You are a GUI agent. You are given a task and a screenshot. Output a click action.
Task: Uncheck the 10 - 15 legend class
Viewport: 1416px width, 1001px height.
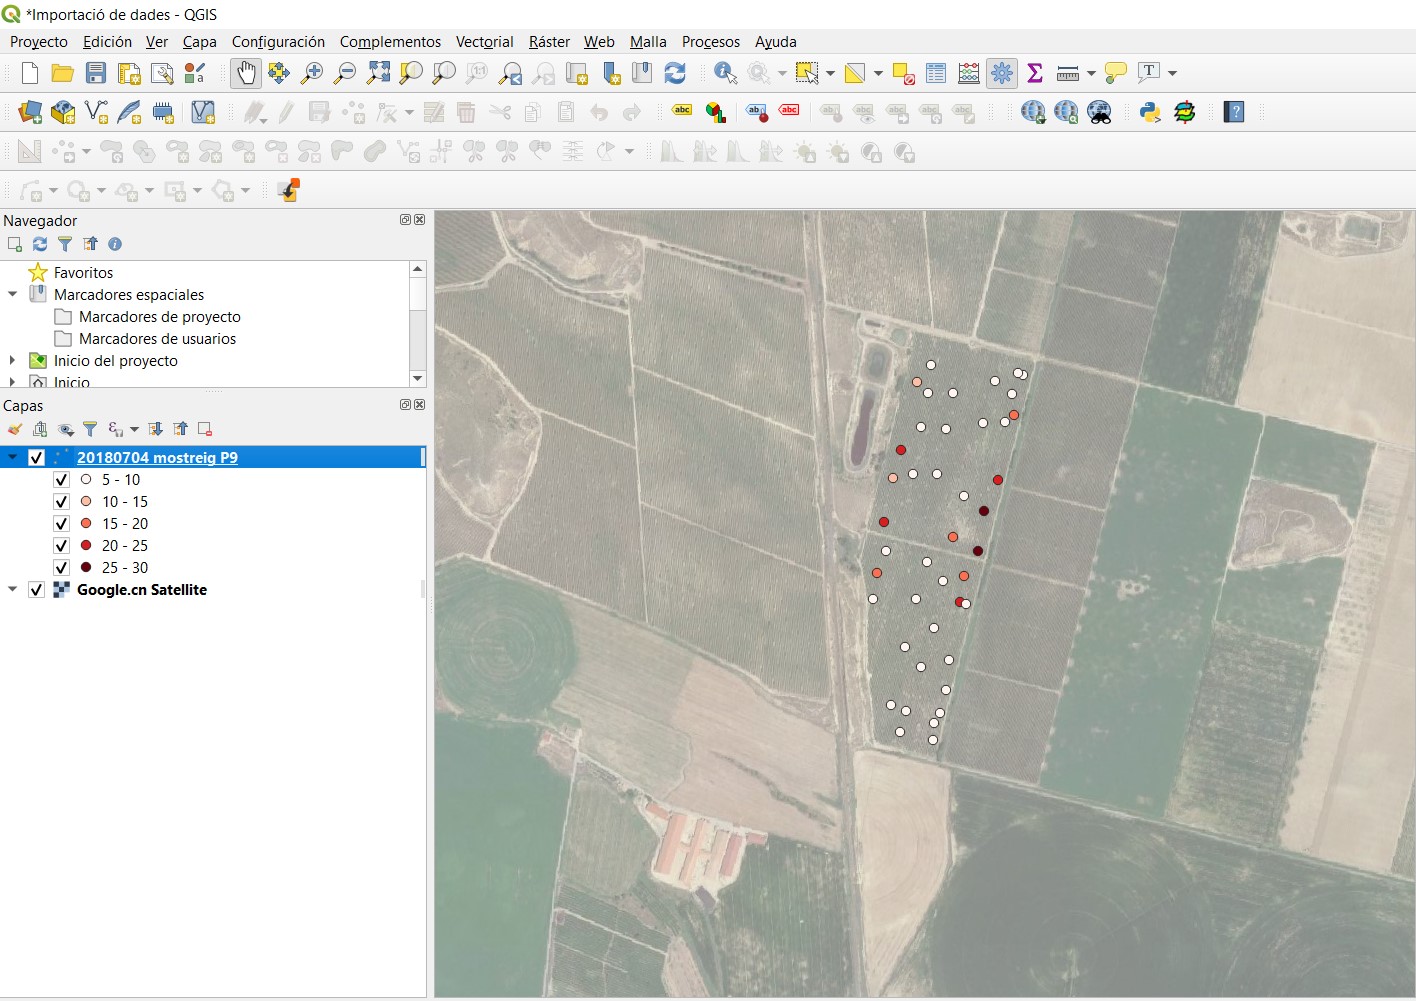[x=61, y=501]
